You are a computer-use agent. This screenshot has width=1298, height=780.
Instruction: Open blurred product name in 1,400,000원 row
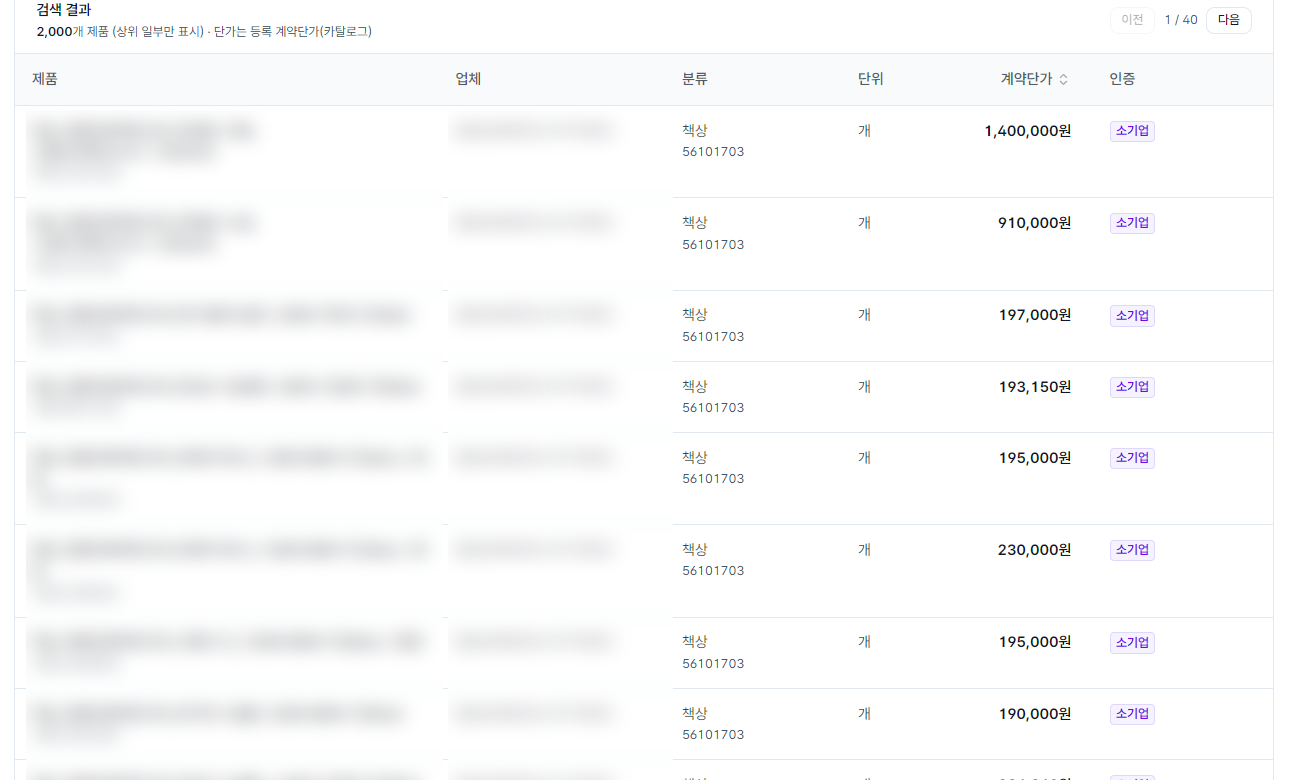coord(145,150)
